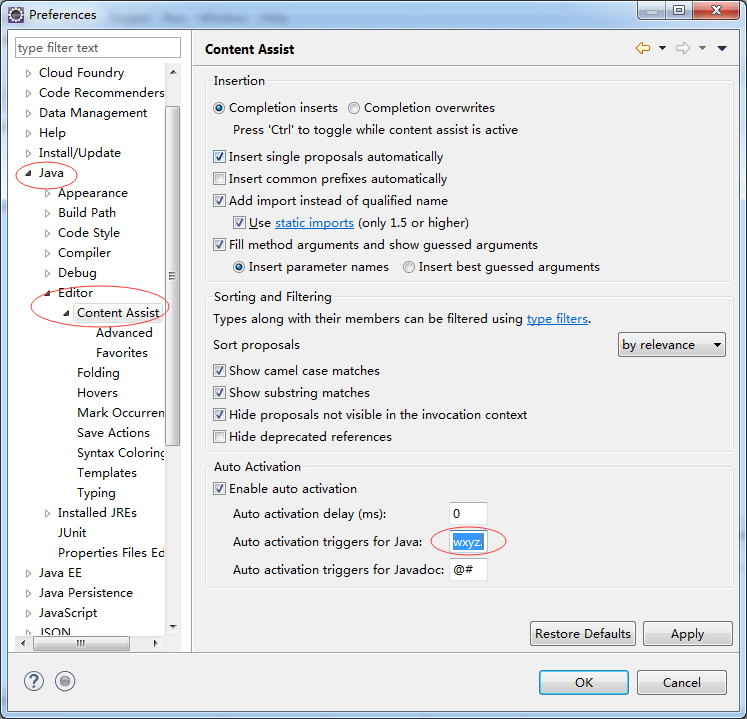Select Insert parameter names radio button
Image resolution: width=747 pixels, height=719 pixels.
pyautogui.click(x=239, y=267)
